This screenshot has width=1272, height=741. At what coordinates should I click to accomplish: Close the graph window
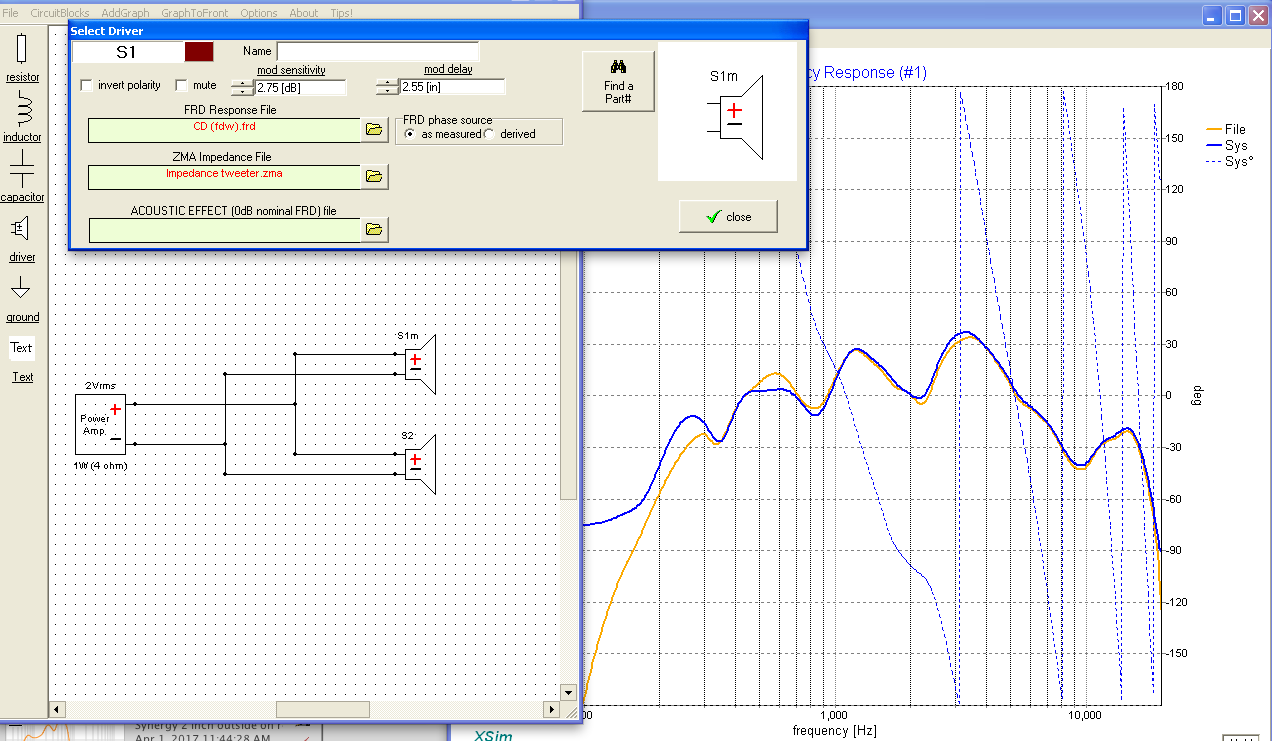tap(1258, 16)
